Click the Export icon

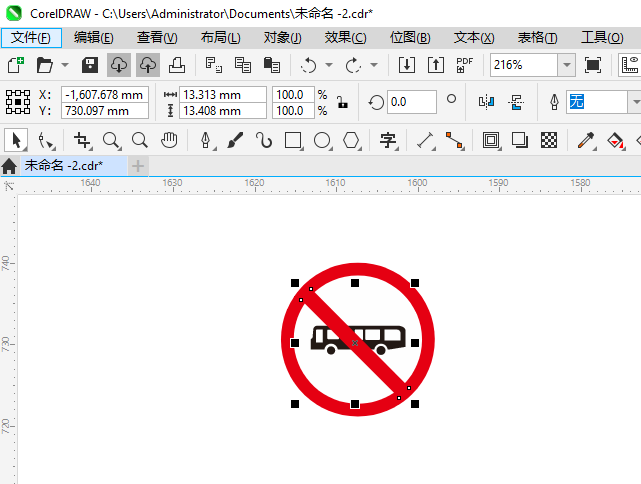[x=436, y=65]
